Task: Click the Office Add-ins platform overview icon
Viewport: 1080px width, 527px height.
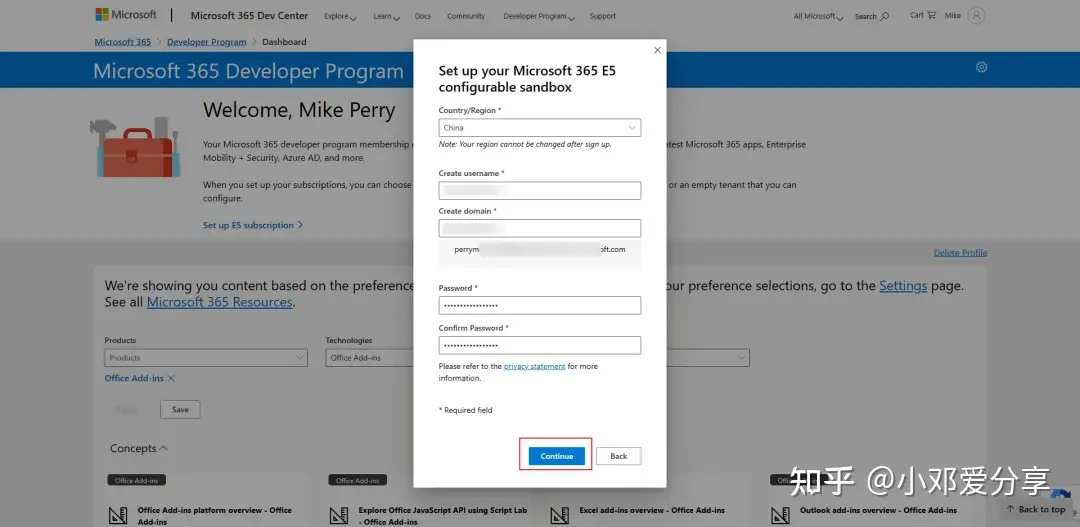Action: tap(118, 514)
